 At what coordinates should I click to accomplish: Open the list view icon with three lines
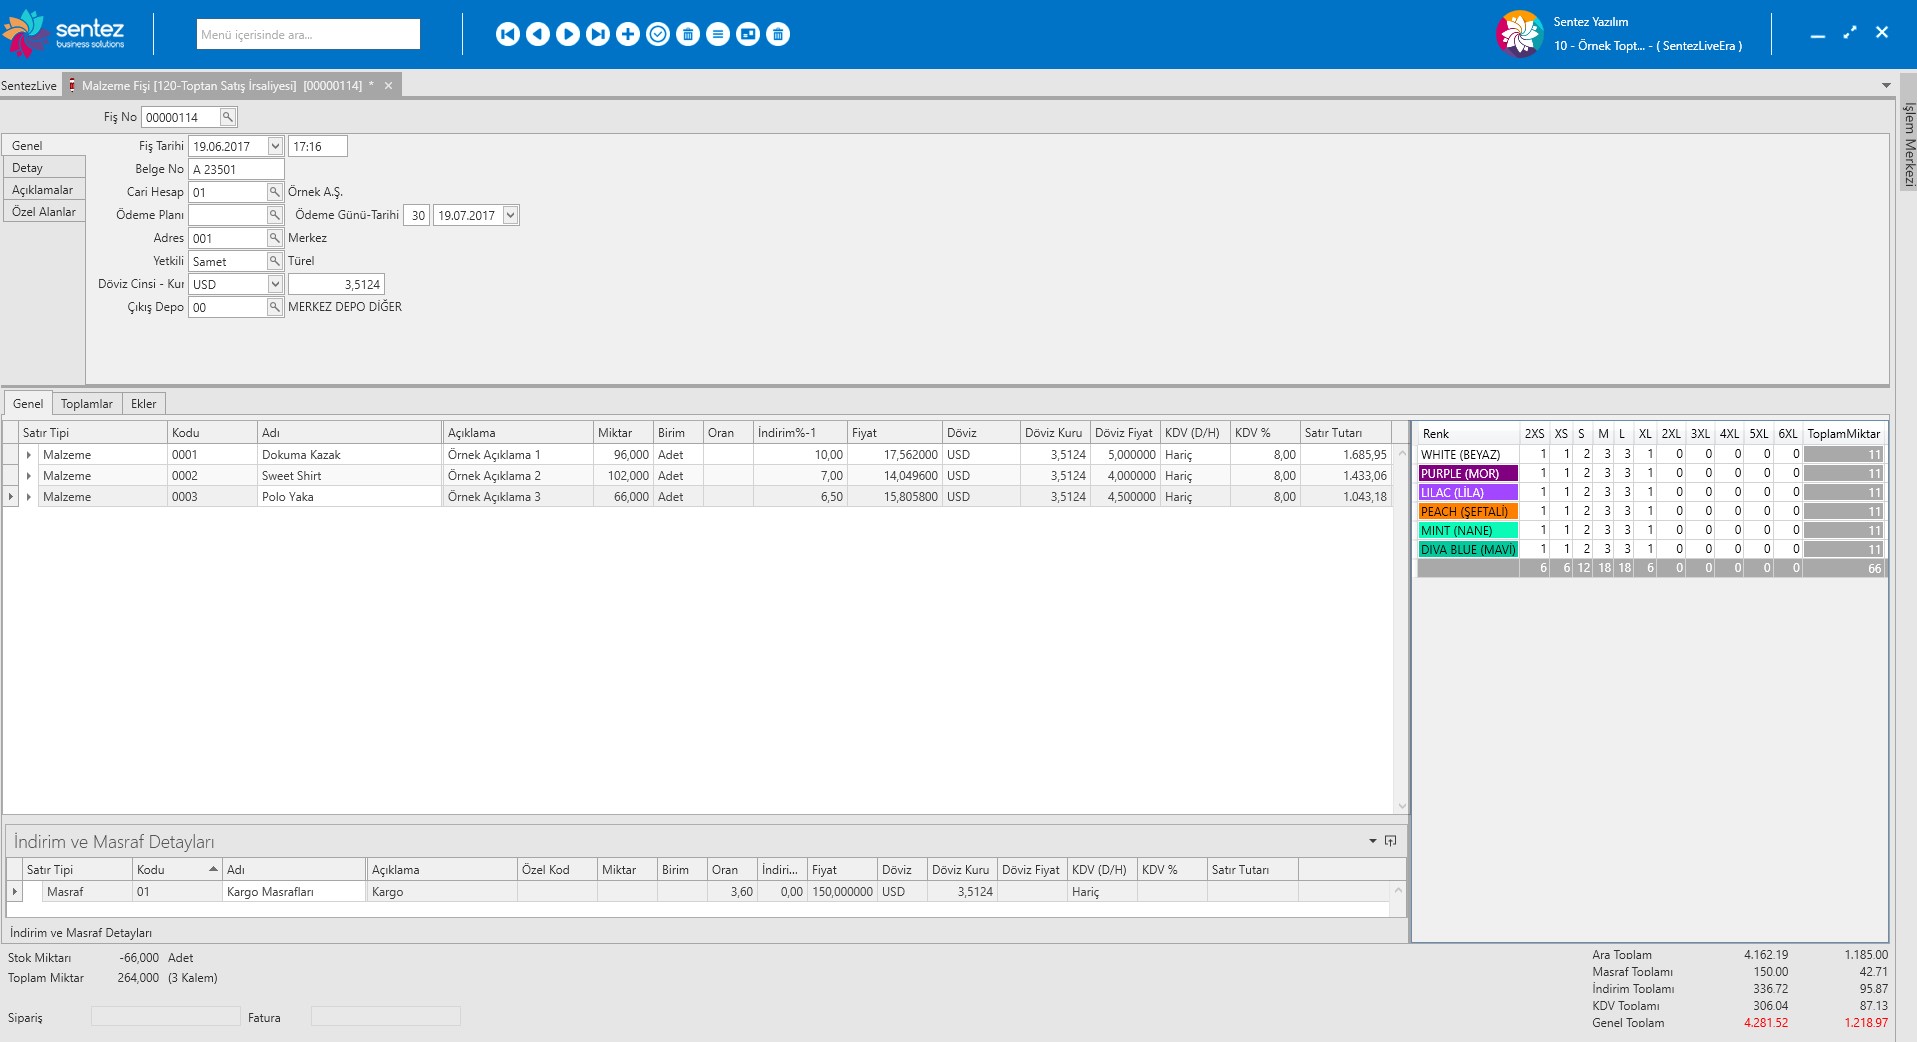tap(718, 35)
